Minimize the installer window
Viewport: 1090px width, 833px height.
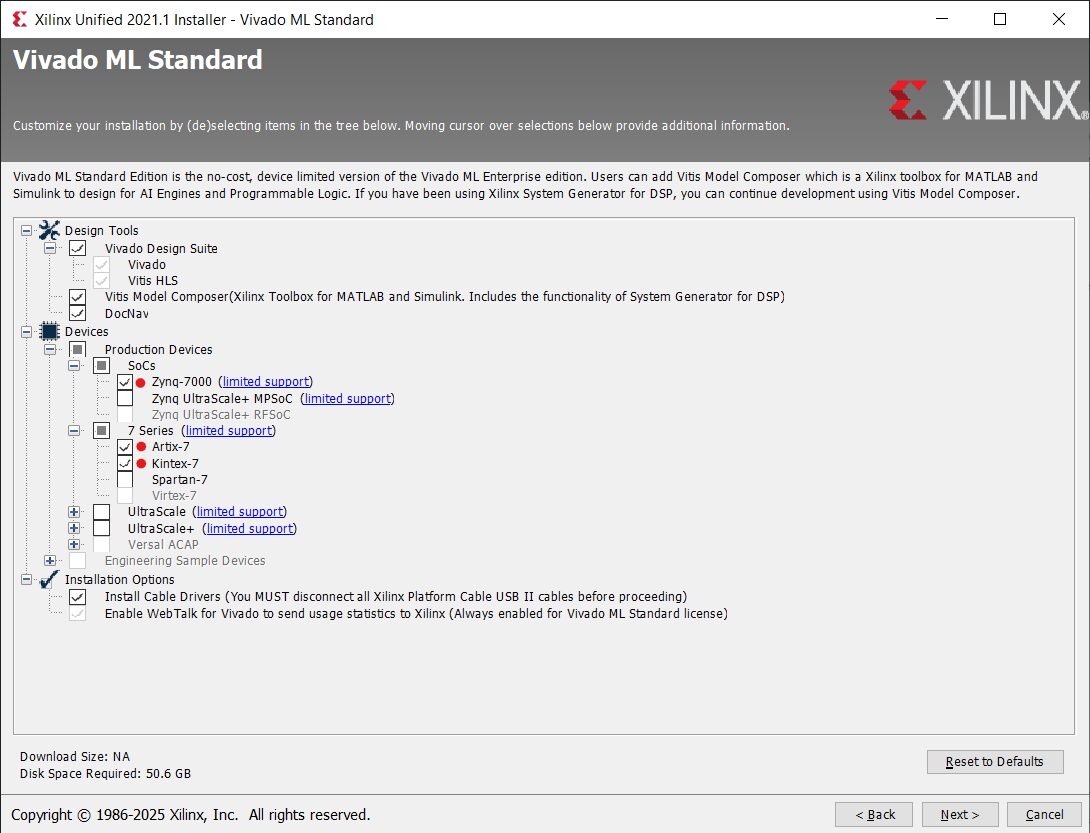click(x=942, y=19)
